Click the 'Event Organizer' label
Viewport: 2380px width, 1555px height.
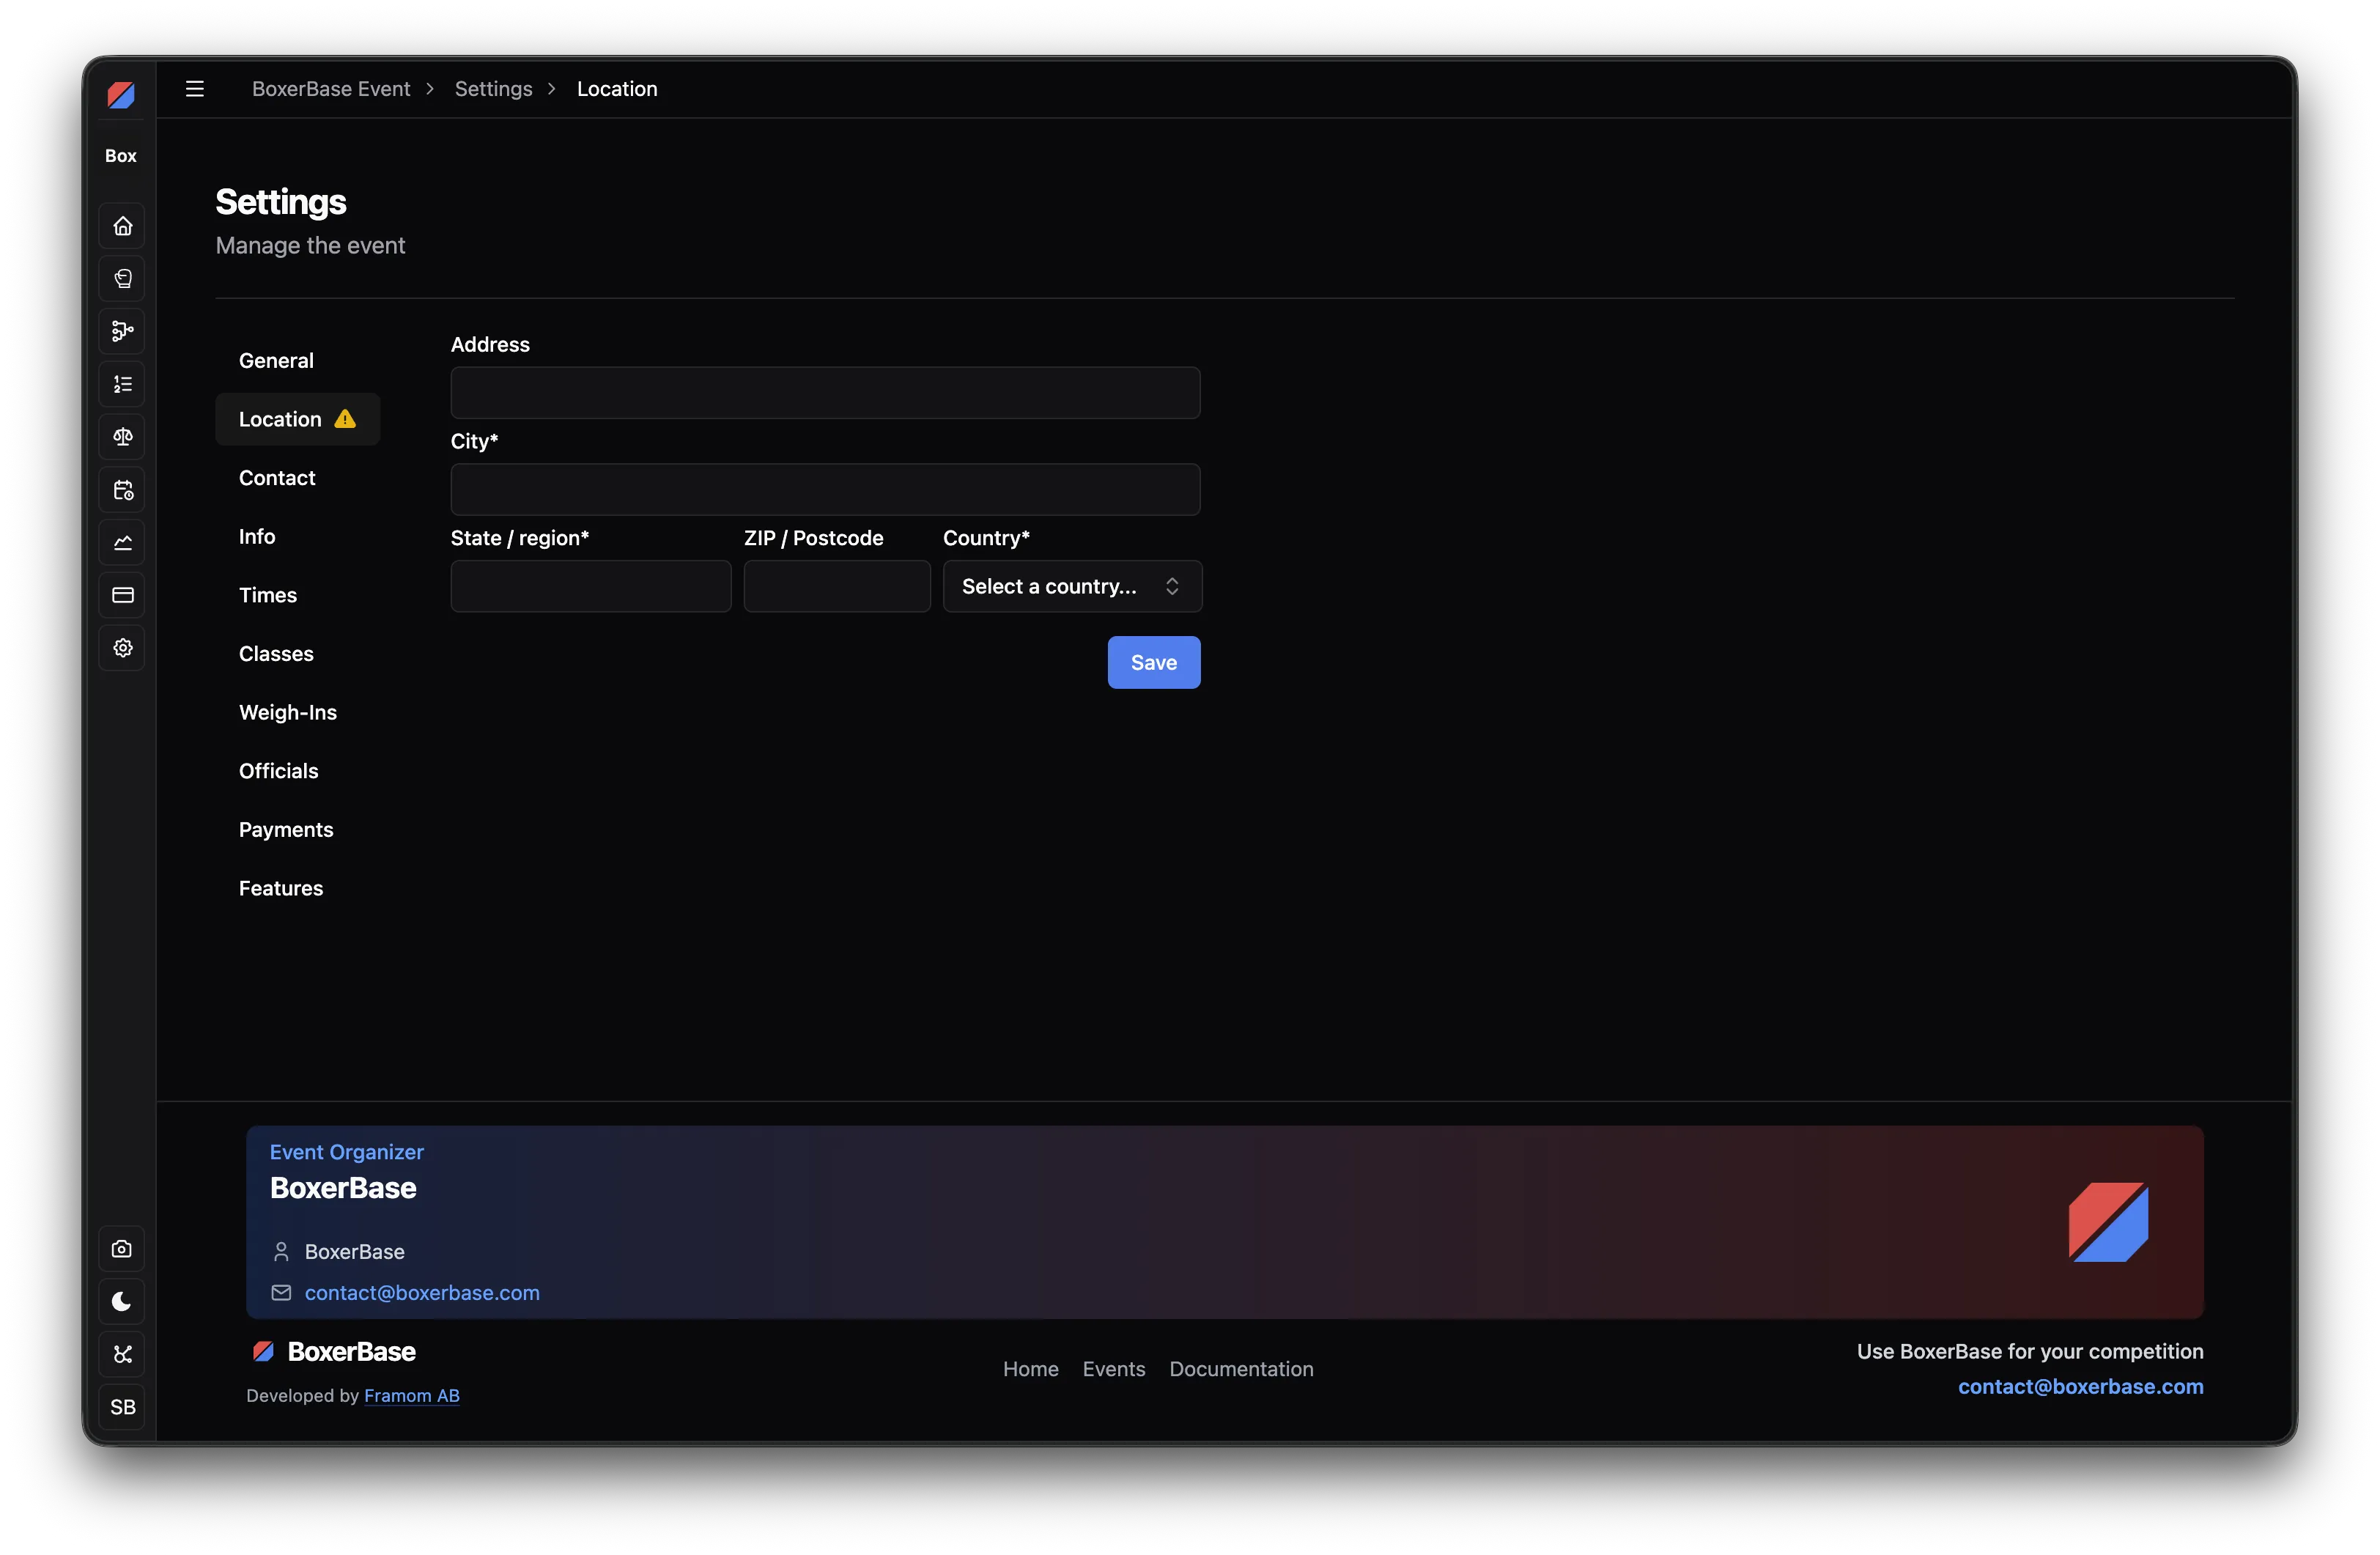(x=347, y=1153)
